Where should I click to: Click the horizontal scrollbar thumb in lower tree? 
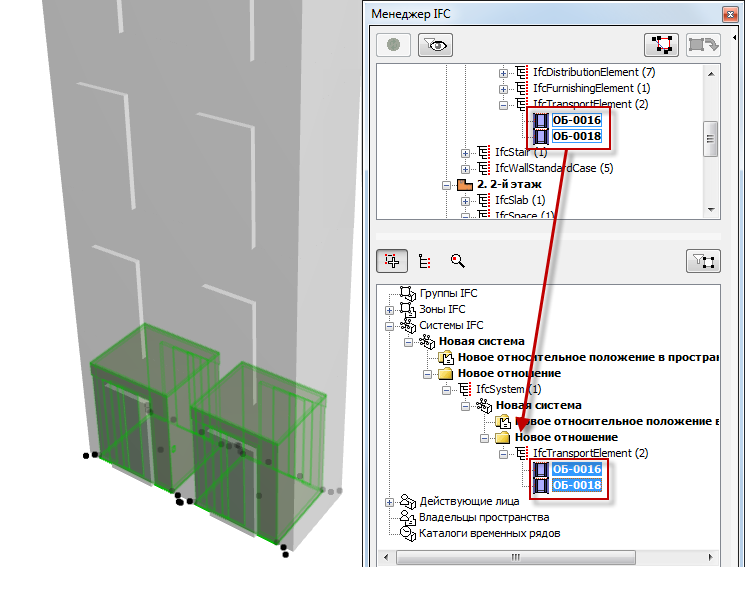(x=516, y=558)
